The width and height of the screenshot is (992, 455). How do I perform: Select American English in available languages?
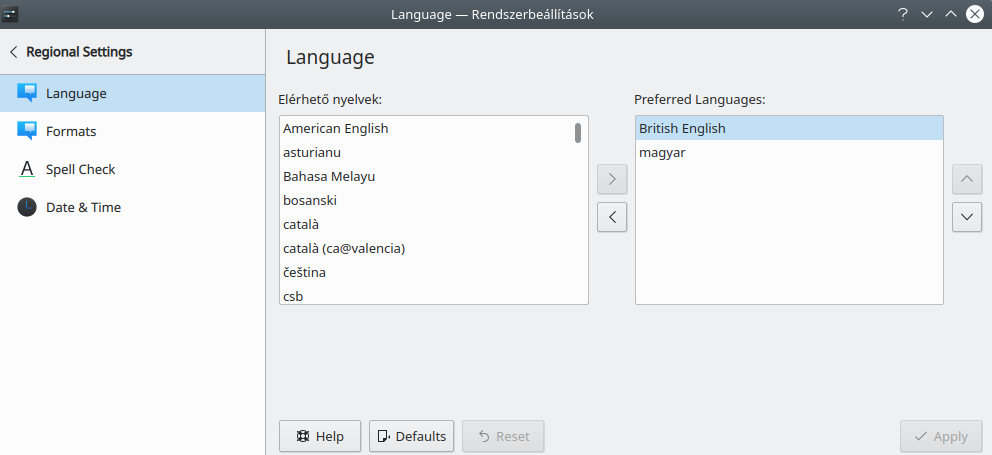coord(336,128)
